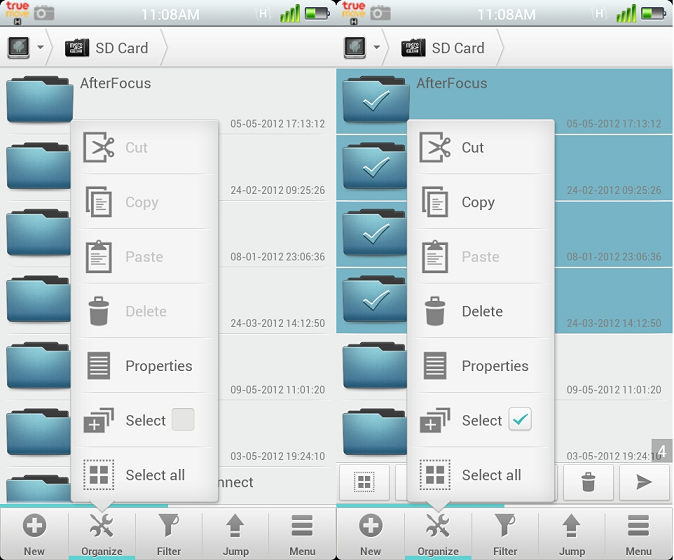Screen dimensions: 674x560
Task: Enable unchecked Select checkbox in left popup
Action: pos(183,420)
